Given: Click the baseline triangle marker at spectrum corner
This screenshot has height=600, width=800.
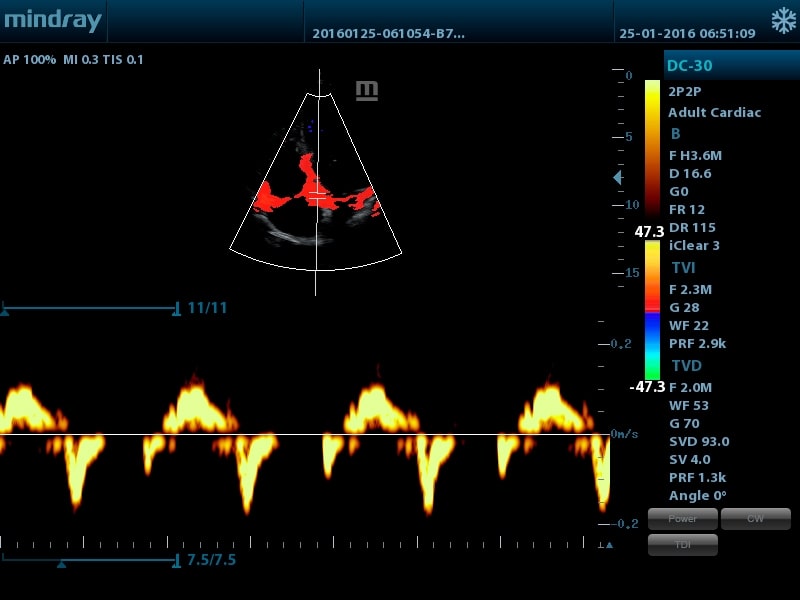Looking at the screenshot, I should 609,545.
